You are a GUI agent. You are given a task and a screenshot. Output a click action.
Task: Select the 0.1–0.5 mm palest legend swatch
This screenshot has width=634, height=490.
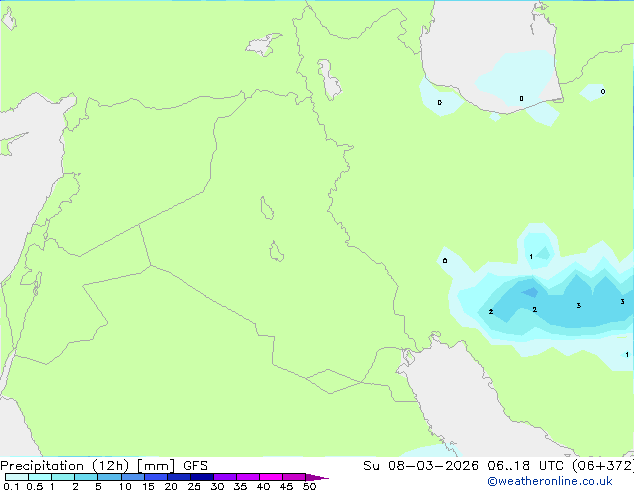(17, 477)
